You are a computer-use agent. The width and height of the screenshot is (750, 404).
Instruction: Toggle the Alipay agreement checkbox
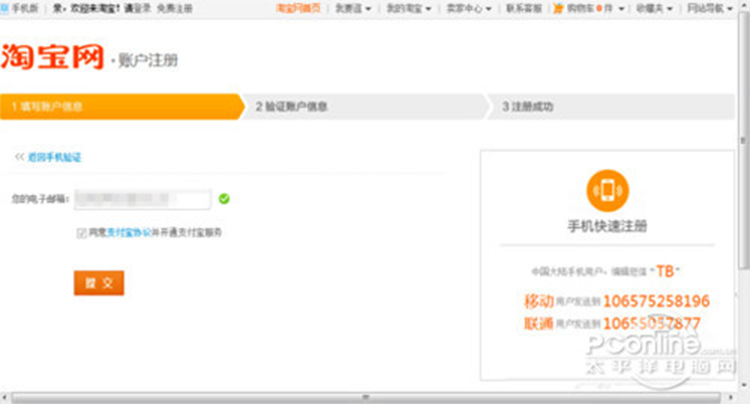coord(81,233)
